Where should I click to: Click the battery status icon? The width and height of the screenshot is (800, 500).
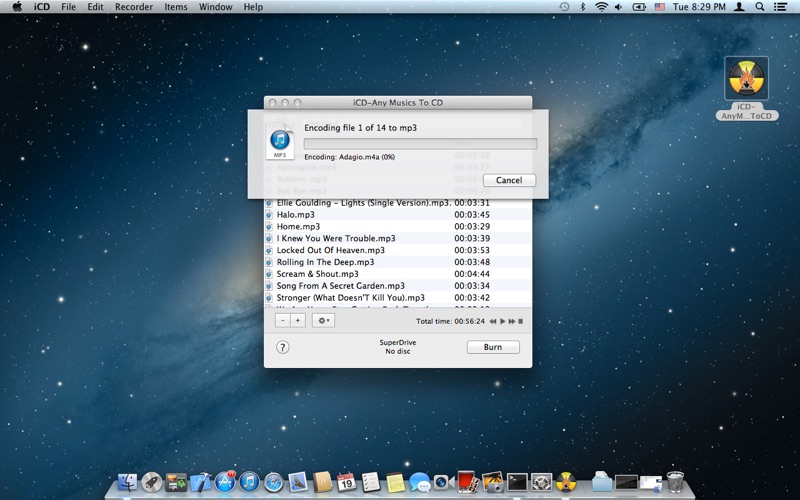click(x=639, y=7)
